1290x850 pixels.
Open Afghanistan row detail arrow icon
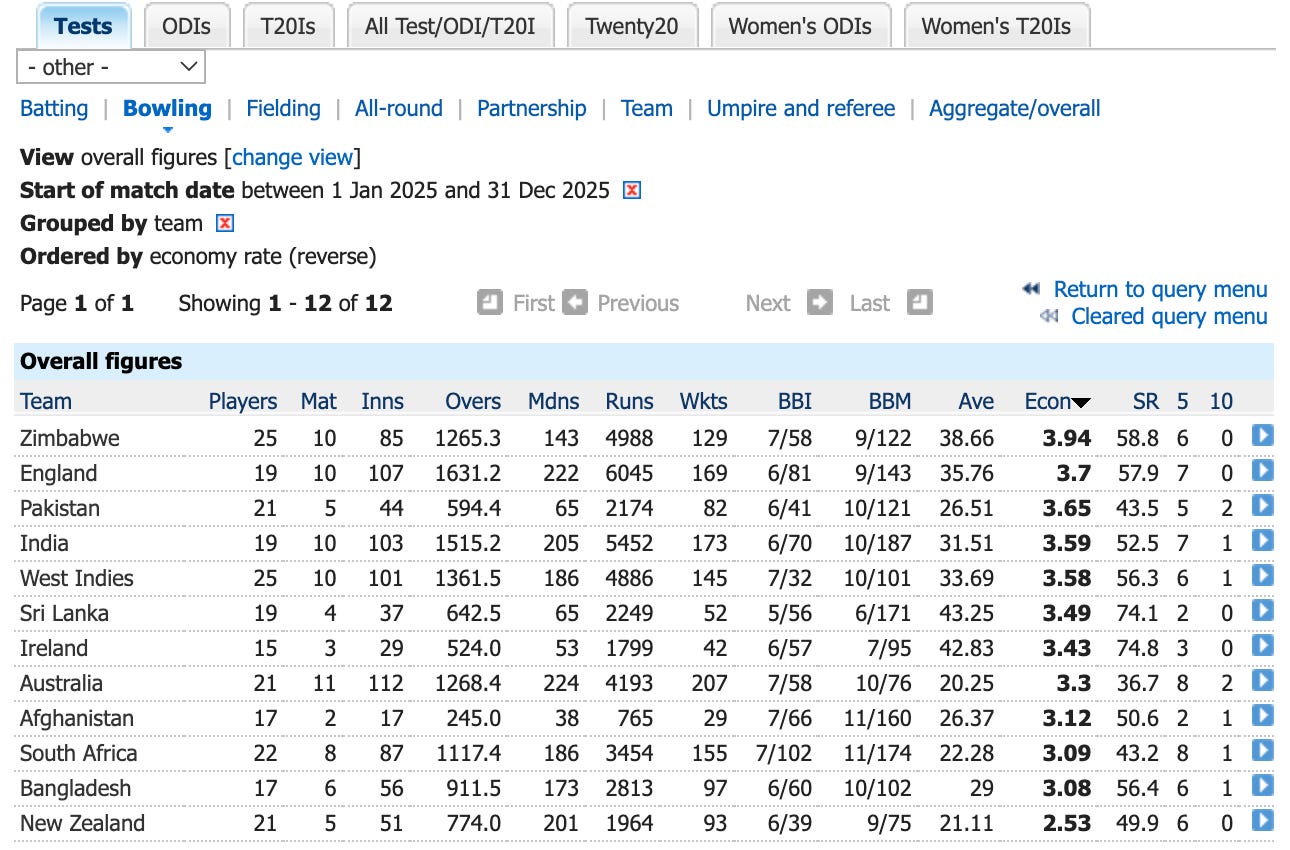tap(1263, 716)
